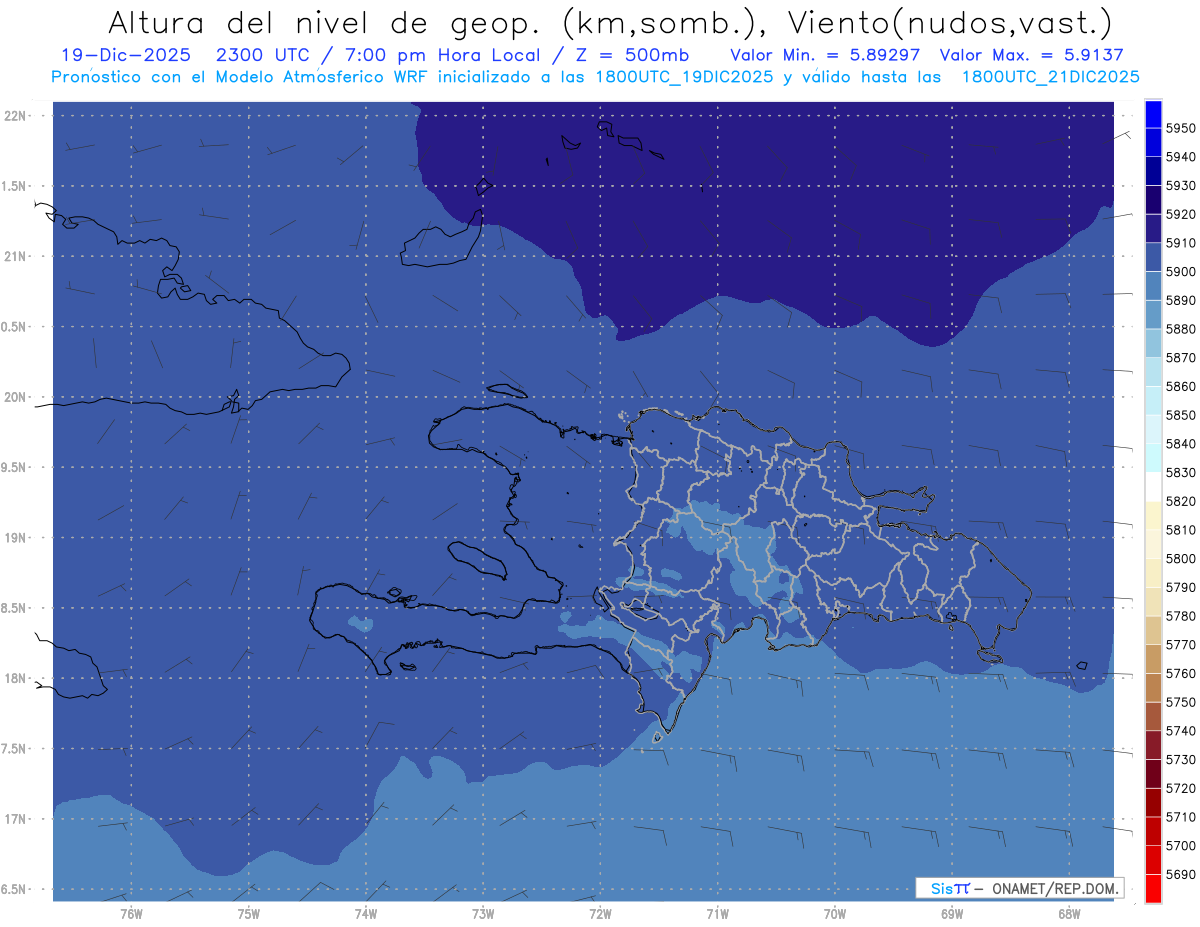Click the '8.5N' latitude label
The height and width of the screenshot is (927, 1200).
15,608
